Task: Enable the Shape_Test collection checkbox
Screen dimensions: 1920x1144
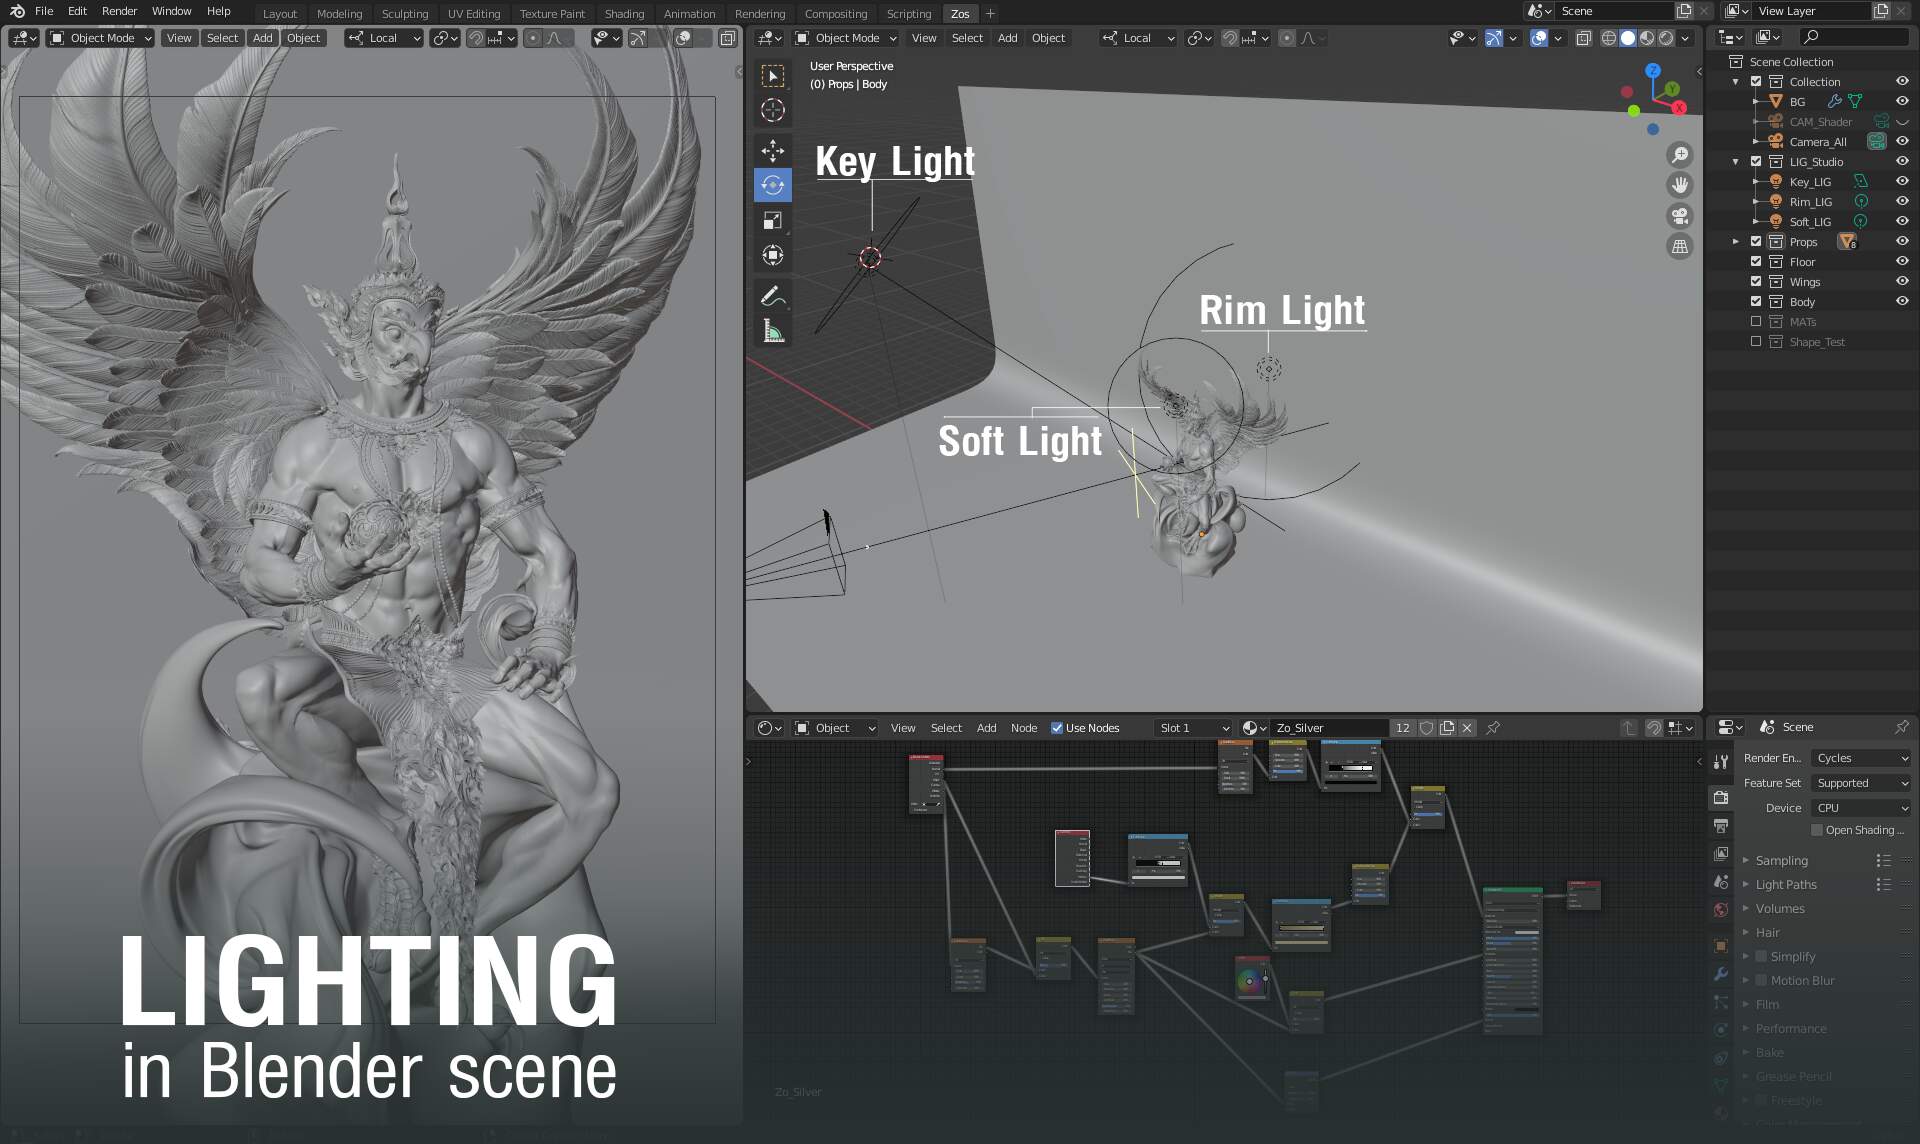Action: [1756, 341]
